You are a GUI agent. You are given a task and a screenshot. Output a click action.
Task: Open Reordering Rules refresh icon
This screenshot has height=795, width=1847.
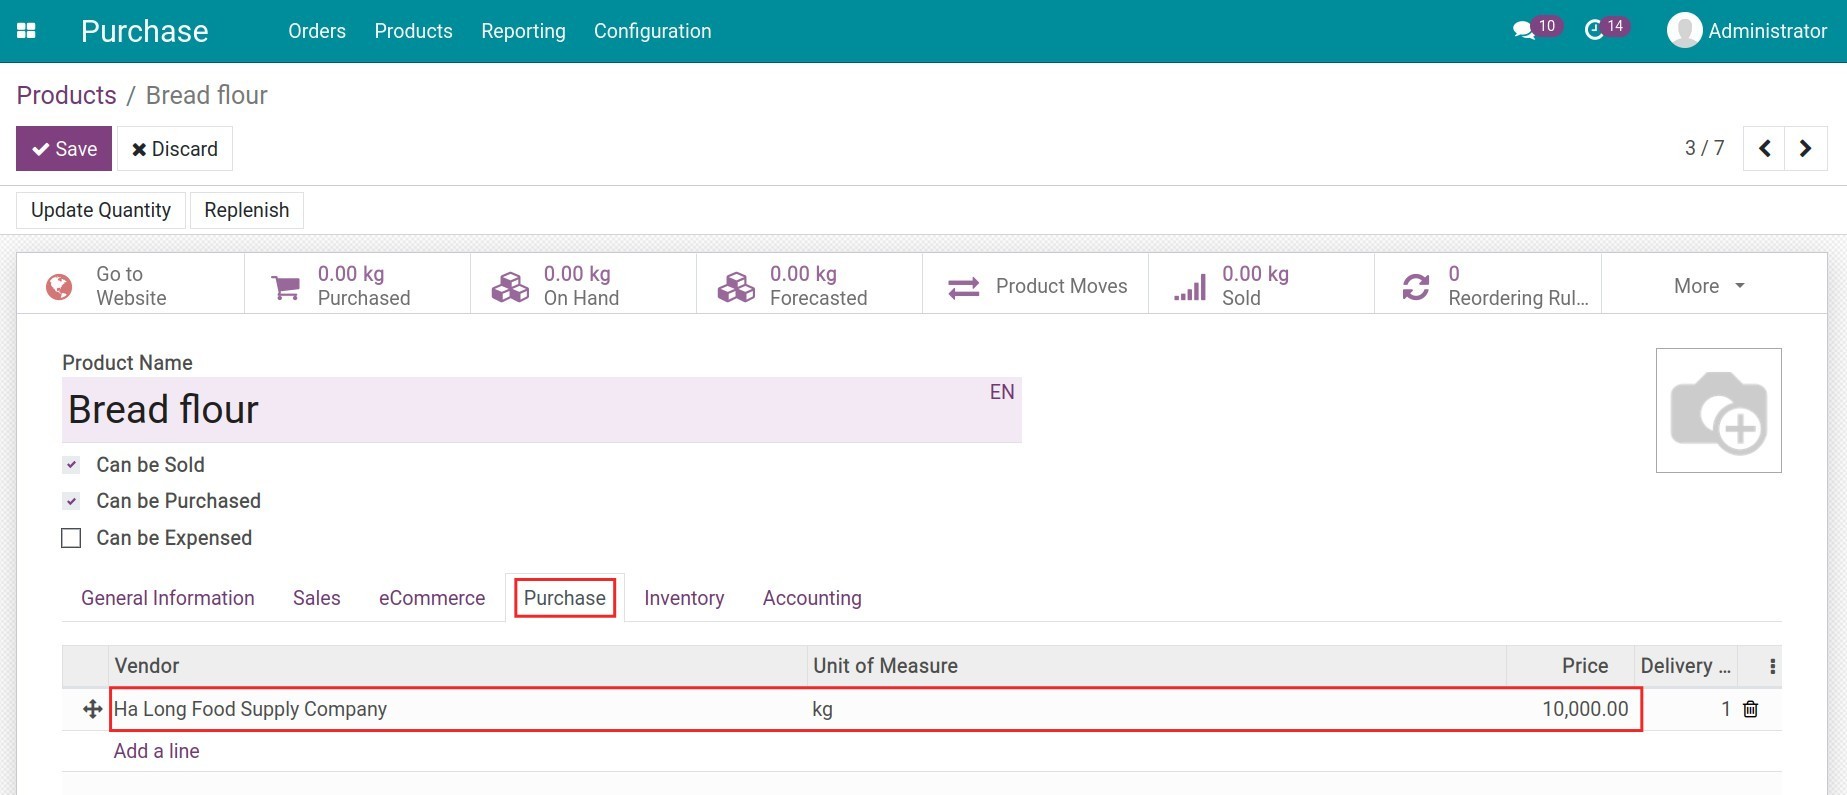click(1415, 287)
